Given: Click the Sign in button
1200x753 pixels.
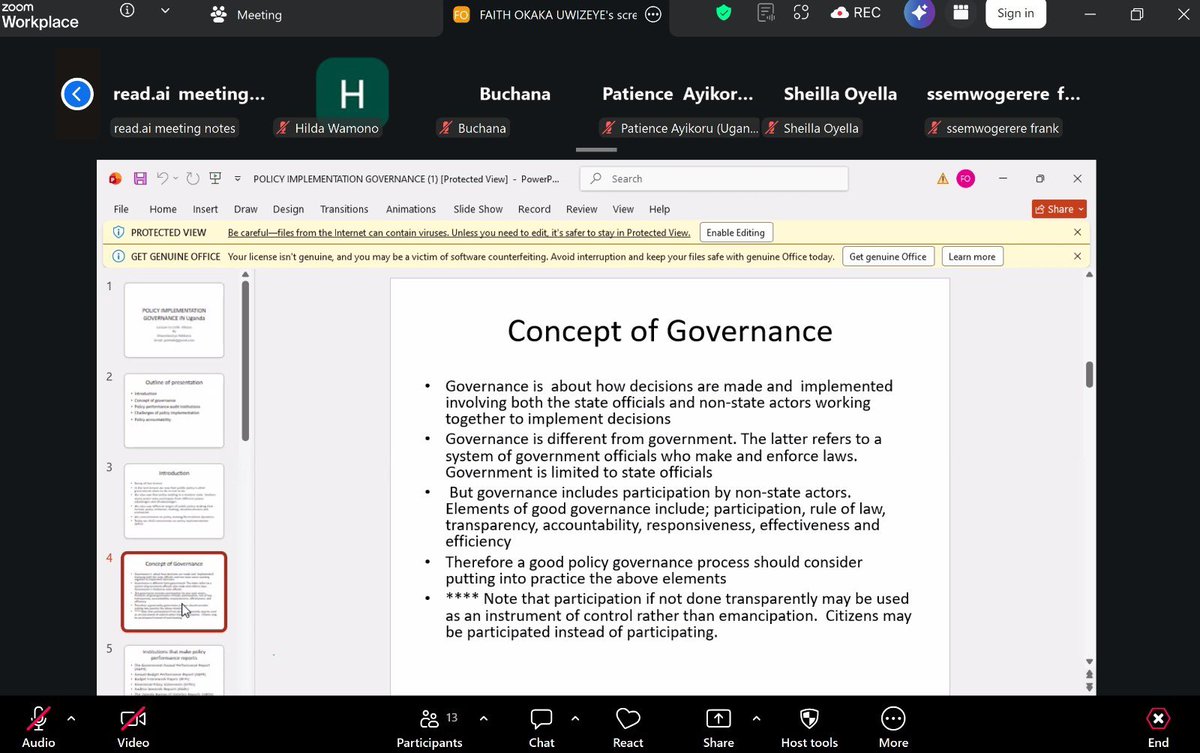Looking at the screenshot, I should click(x=1015, y=13).
